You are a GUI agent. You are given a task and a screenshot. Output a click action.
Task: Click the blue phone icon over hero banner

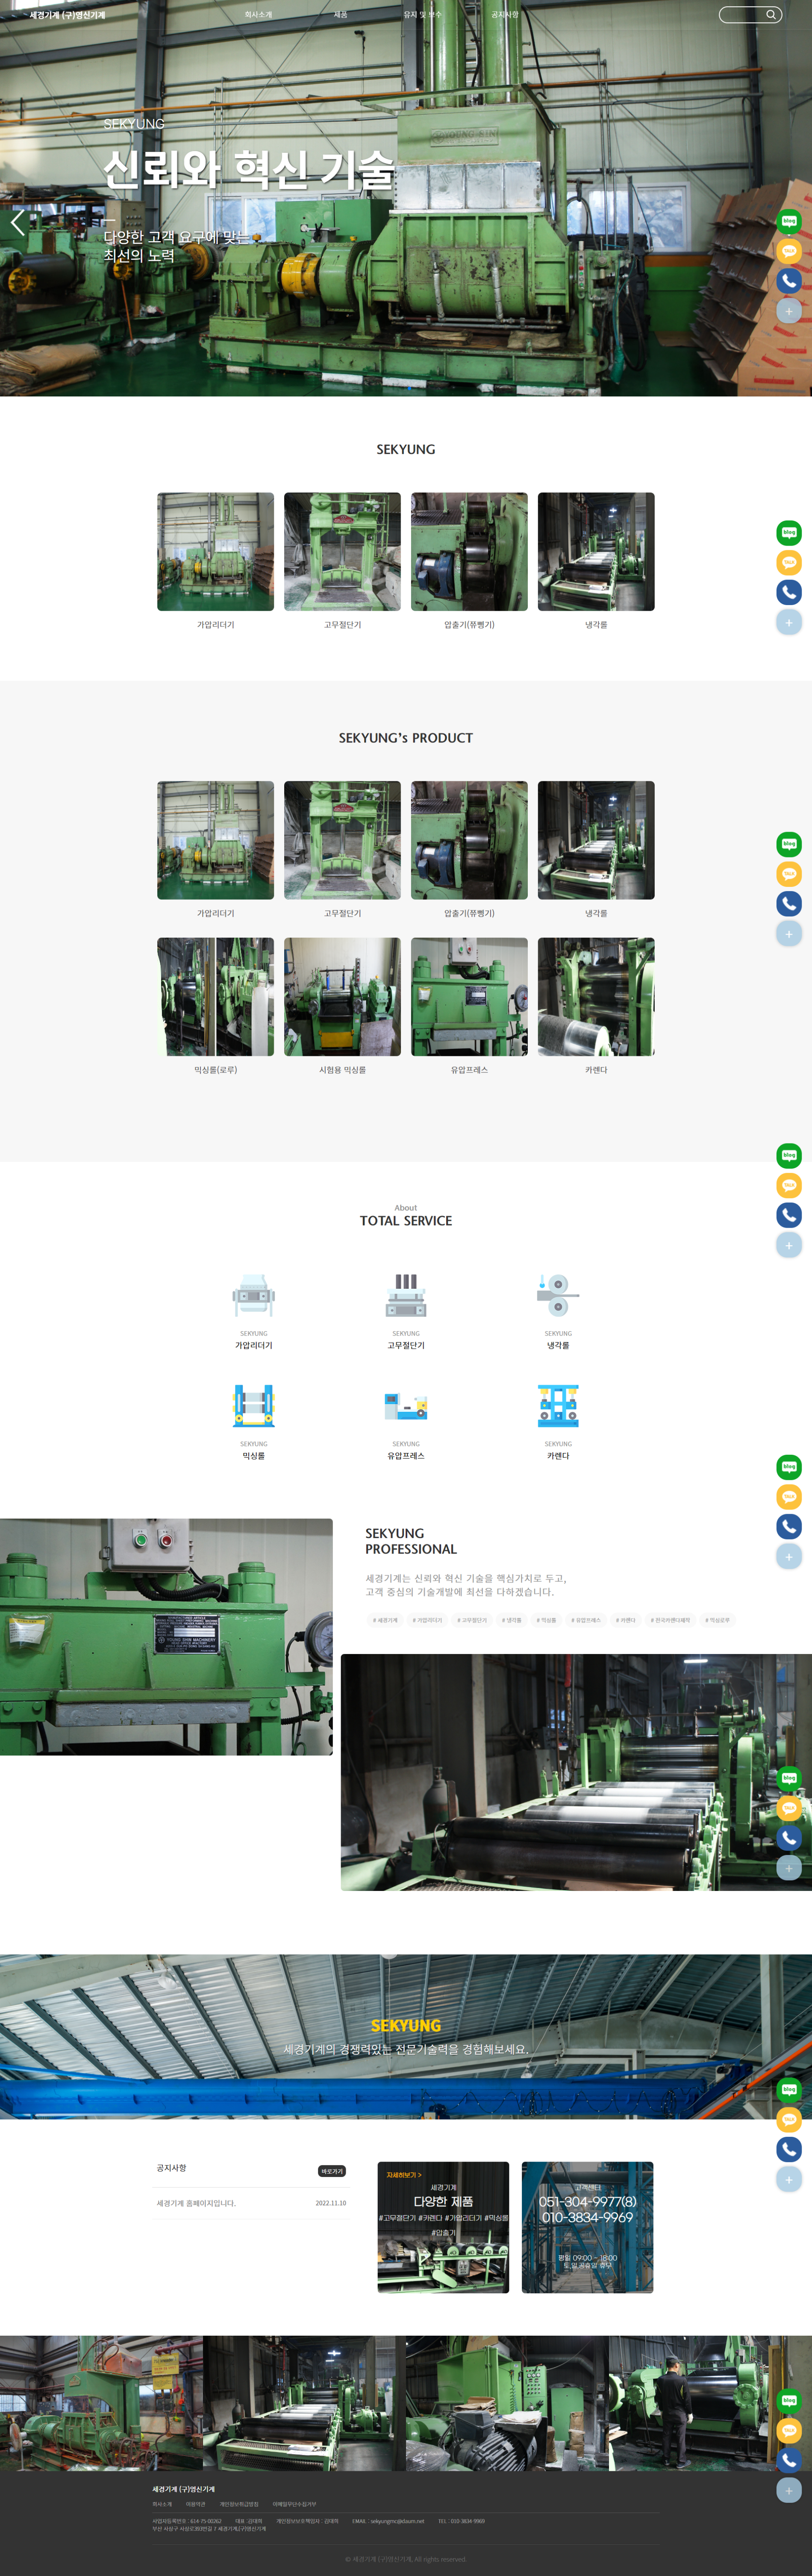789,281
